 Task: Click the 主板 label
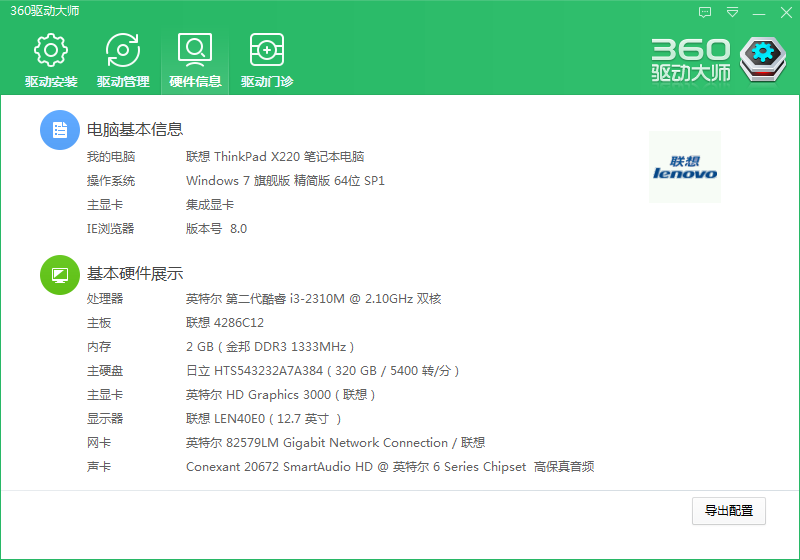99,322
